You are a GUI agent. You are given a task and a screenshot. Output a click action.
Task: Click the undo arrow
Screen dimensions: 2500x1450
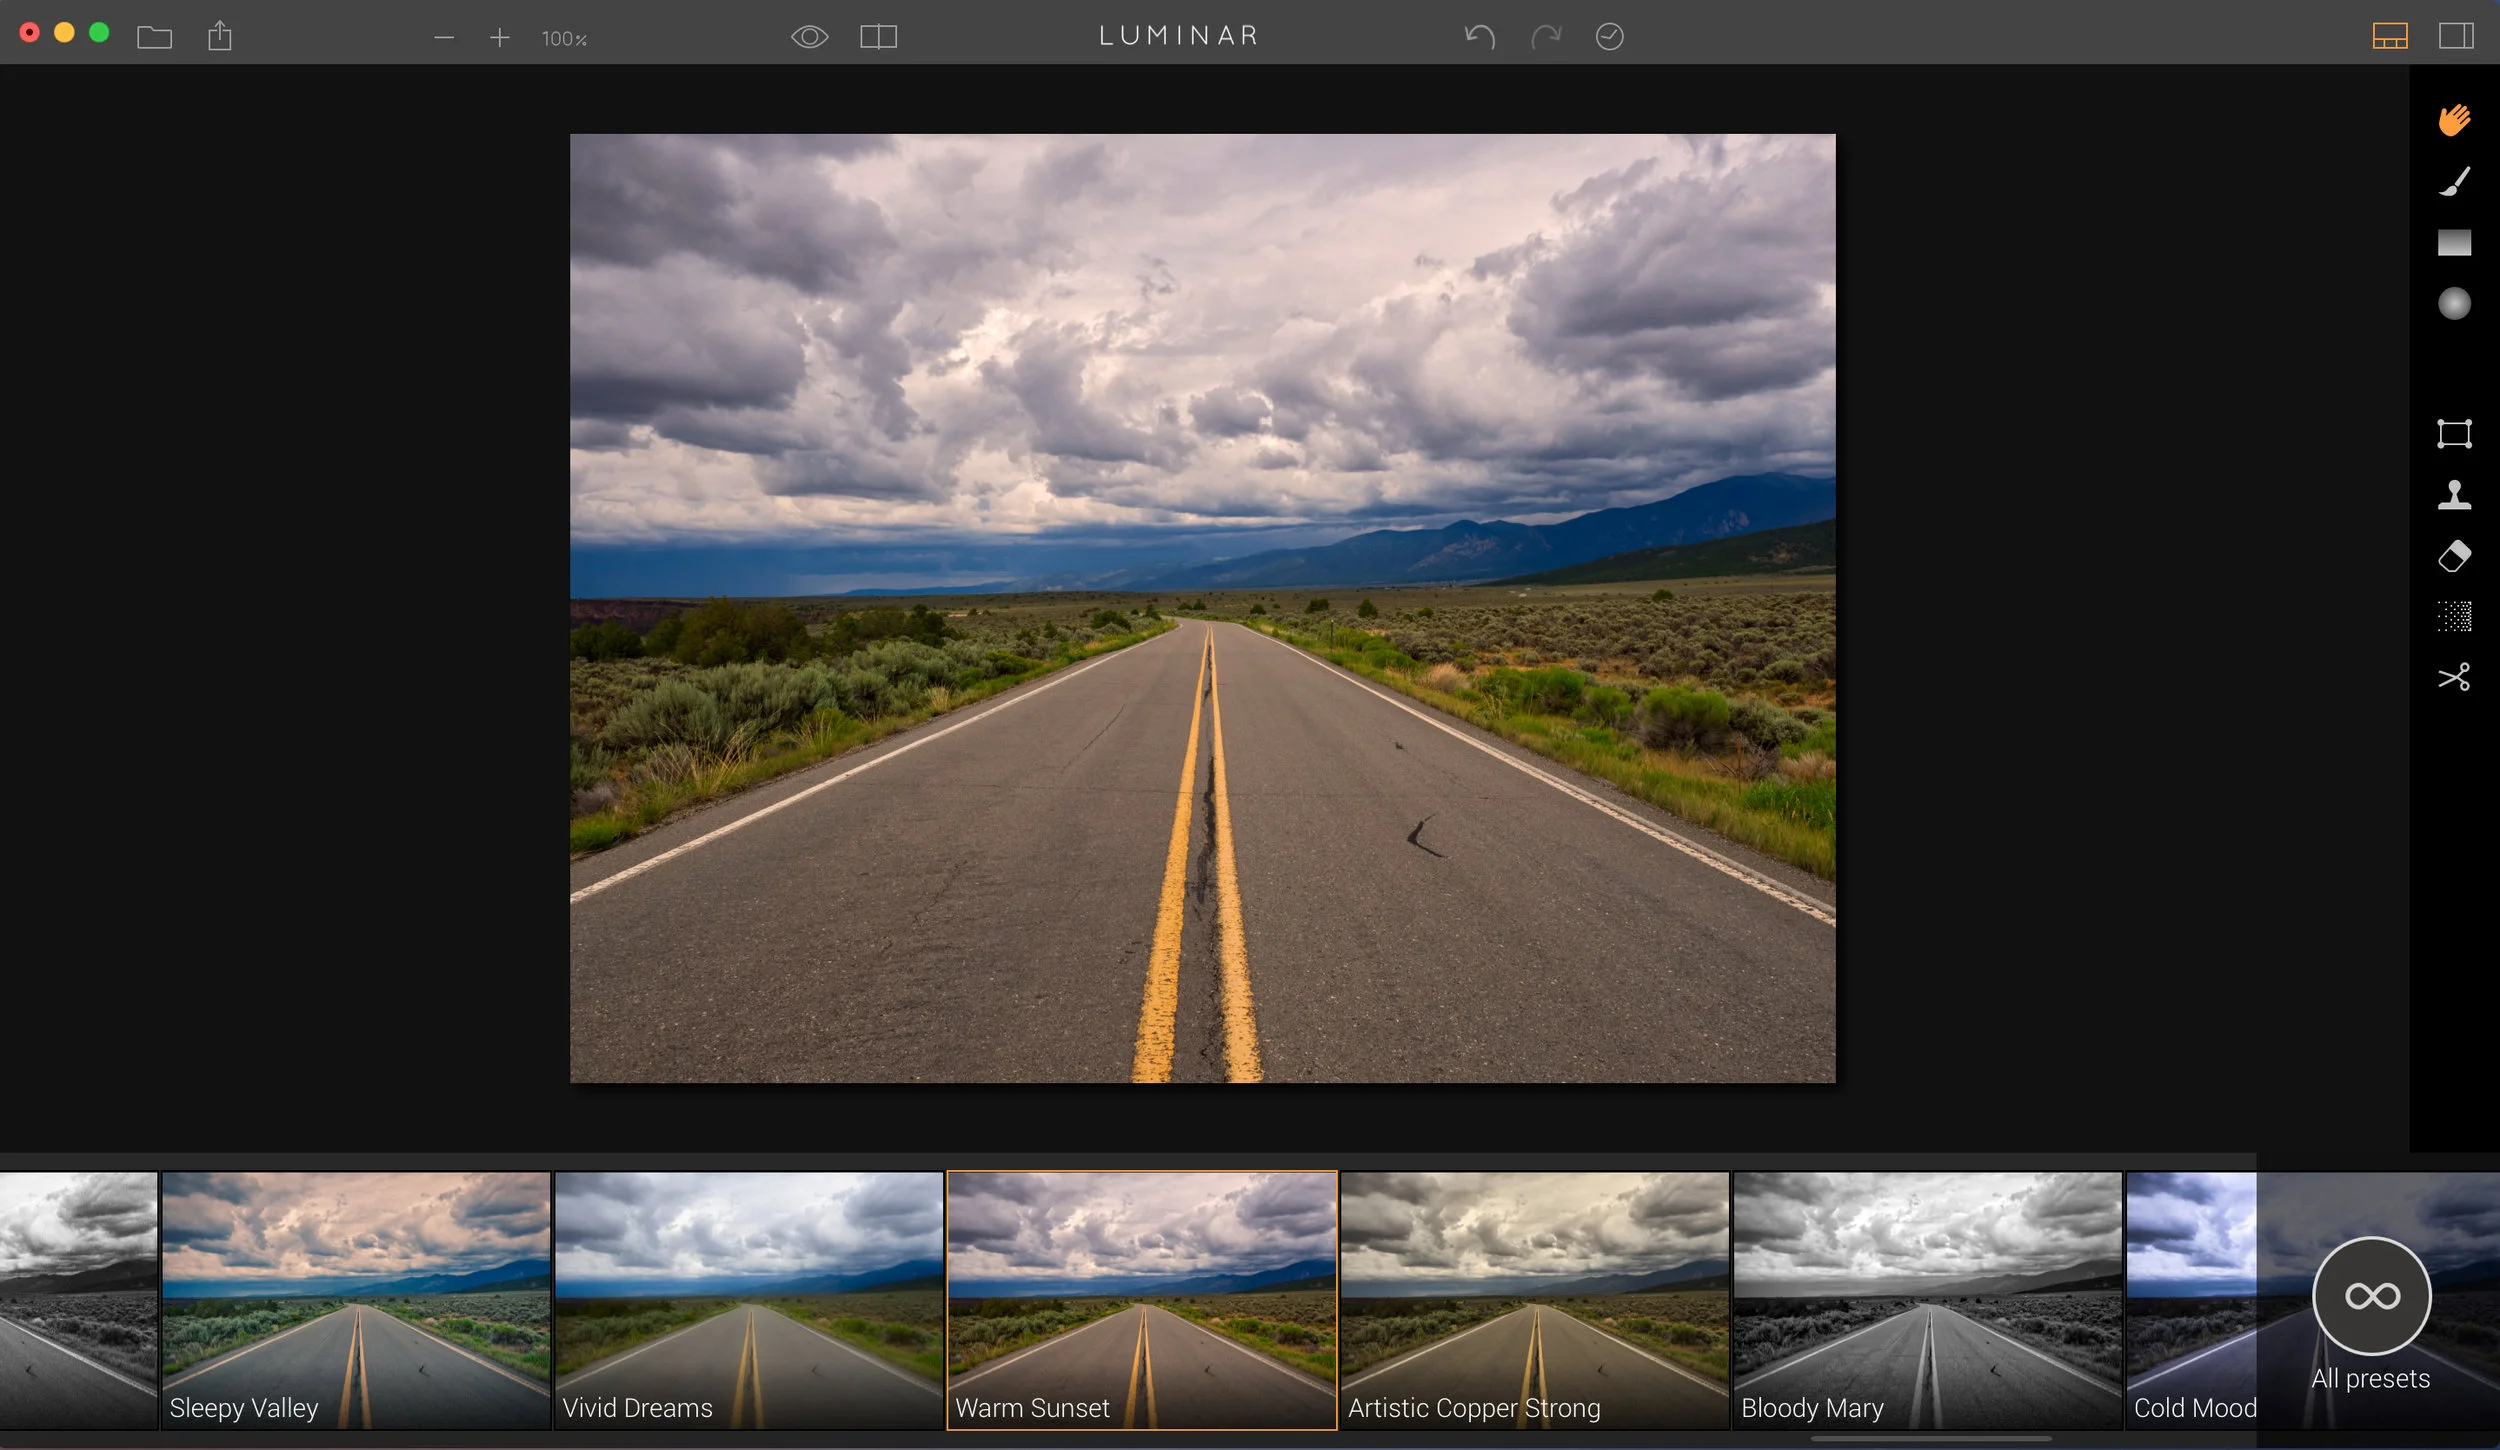(x=1479, y=37)
